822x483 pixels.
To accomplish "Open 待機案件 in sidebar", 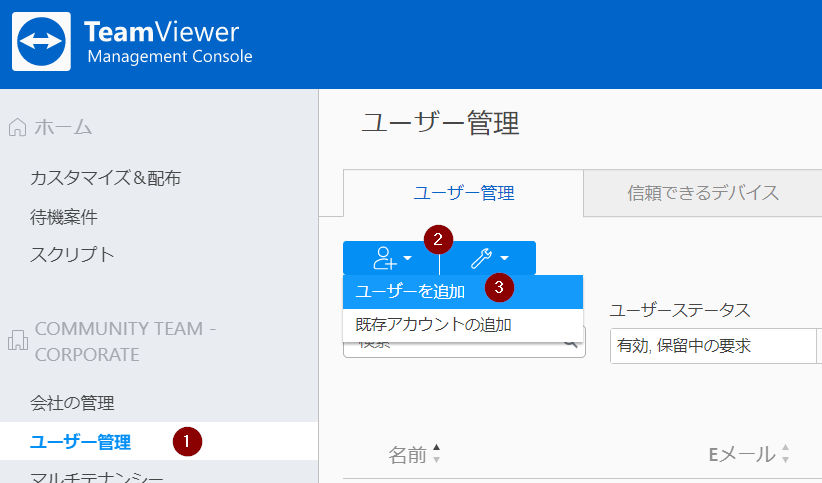I will 64,217.
